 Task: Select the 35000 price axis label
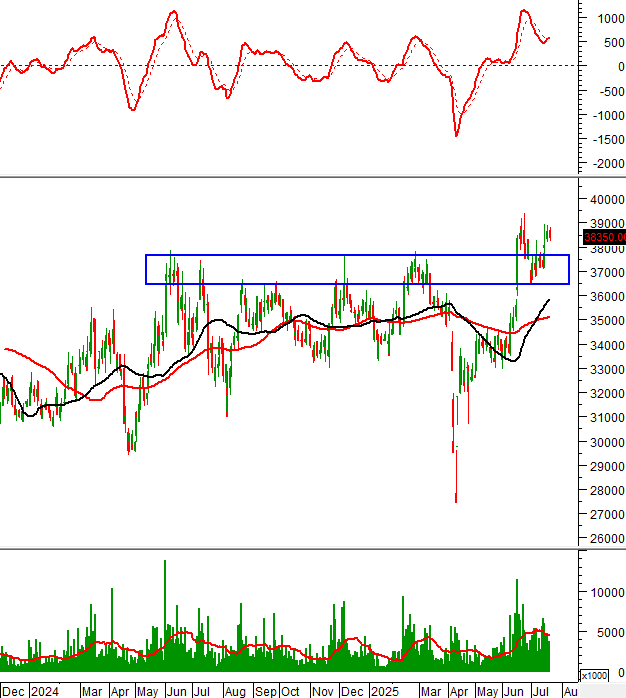pos(607,321)
